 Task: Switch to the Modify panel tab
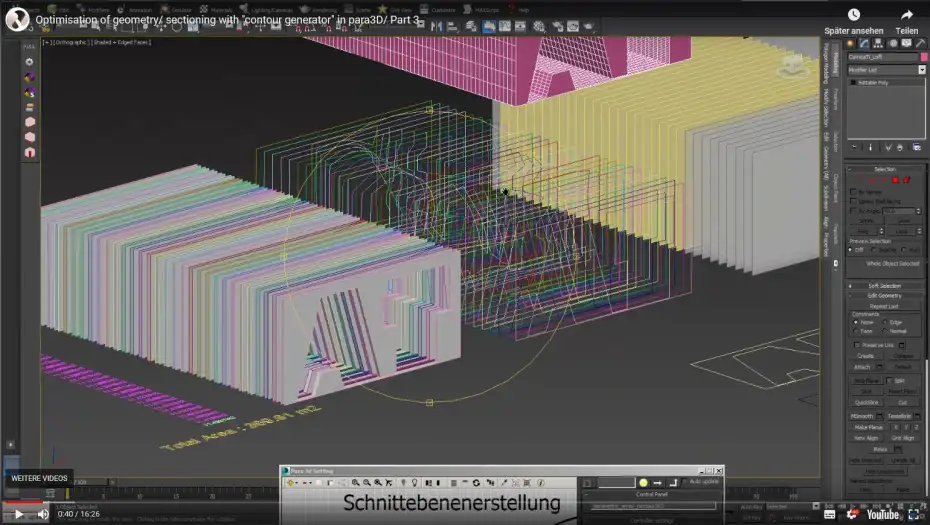point(864,43)
